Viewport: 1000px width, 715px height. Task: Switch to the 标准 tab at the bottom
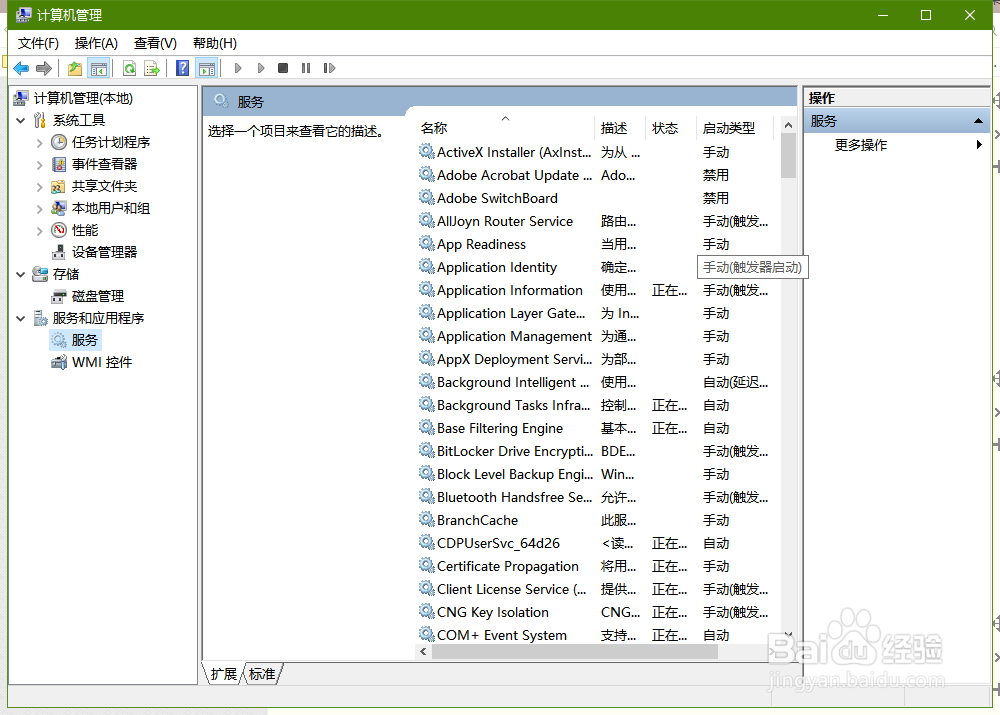coord(261,674)
